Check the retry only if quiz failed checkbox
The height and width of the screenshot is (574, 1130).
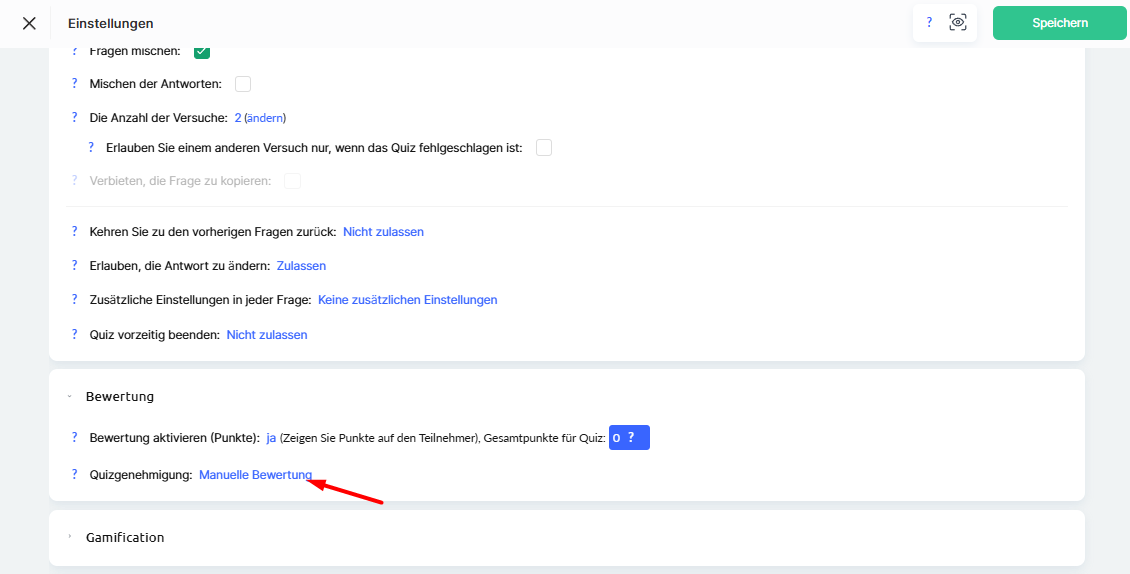[x=543, y=148]
